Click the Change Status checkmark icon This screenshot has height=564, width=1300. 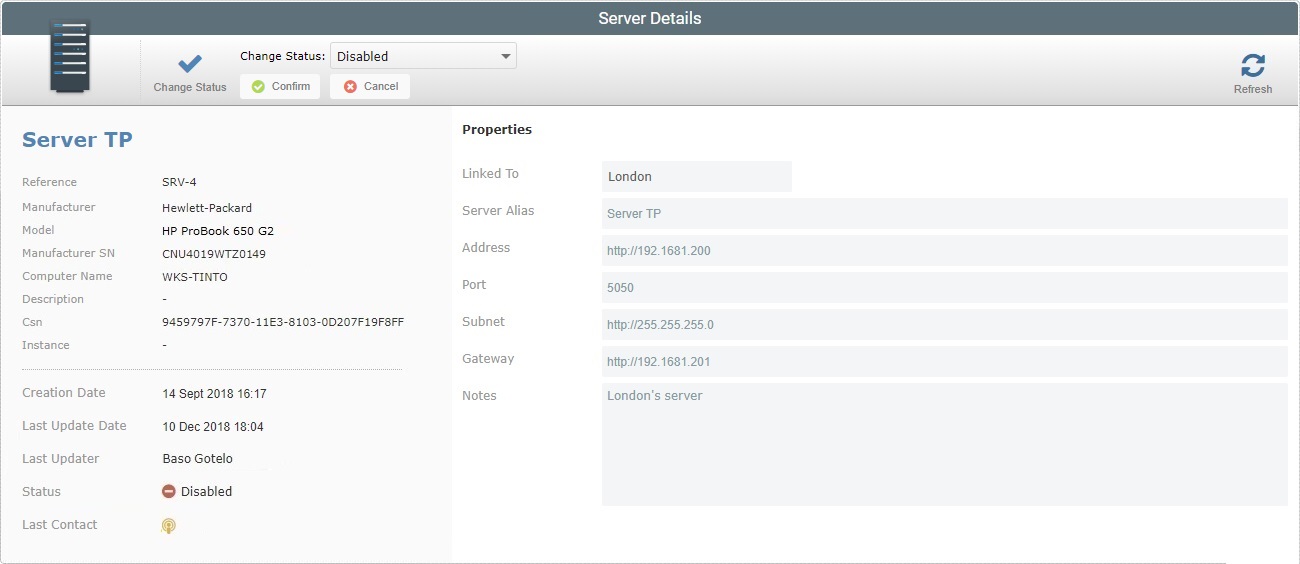pos(190,64)
